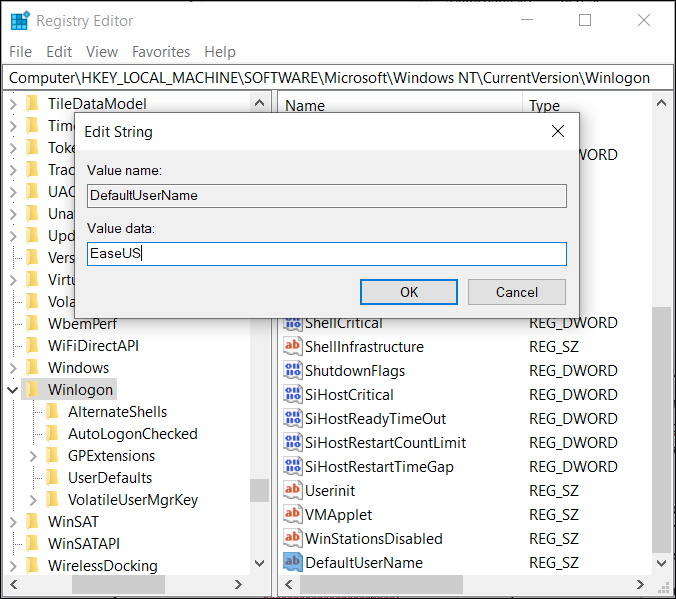
Task: Expand the GPExtensions subkey
Action: click(x=33, y=456)
